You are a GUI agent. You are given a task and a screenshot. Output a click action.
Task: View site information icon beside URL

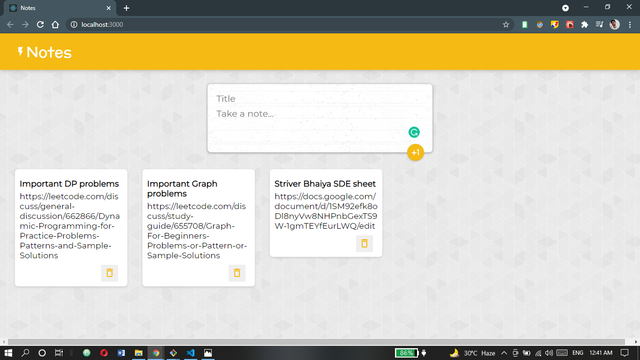pos(74,24)
